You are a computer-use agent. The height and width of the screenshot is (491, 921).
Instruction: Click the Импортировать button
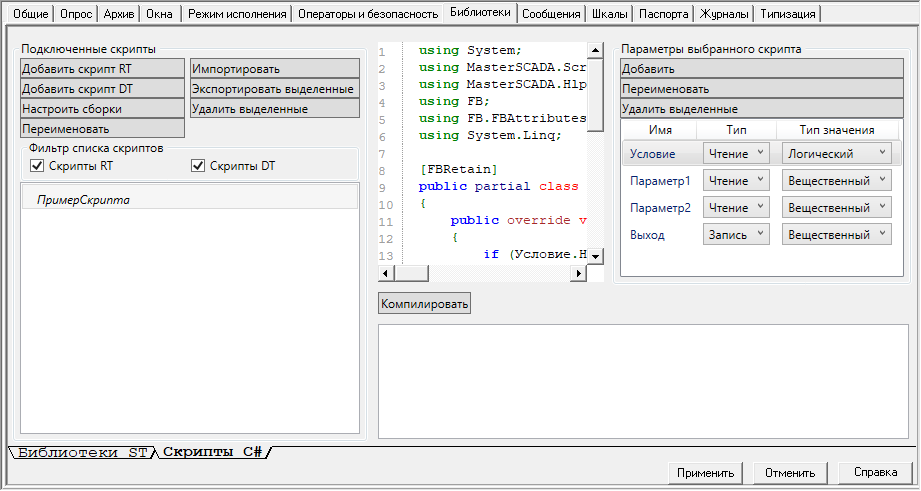(275, 69)
